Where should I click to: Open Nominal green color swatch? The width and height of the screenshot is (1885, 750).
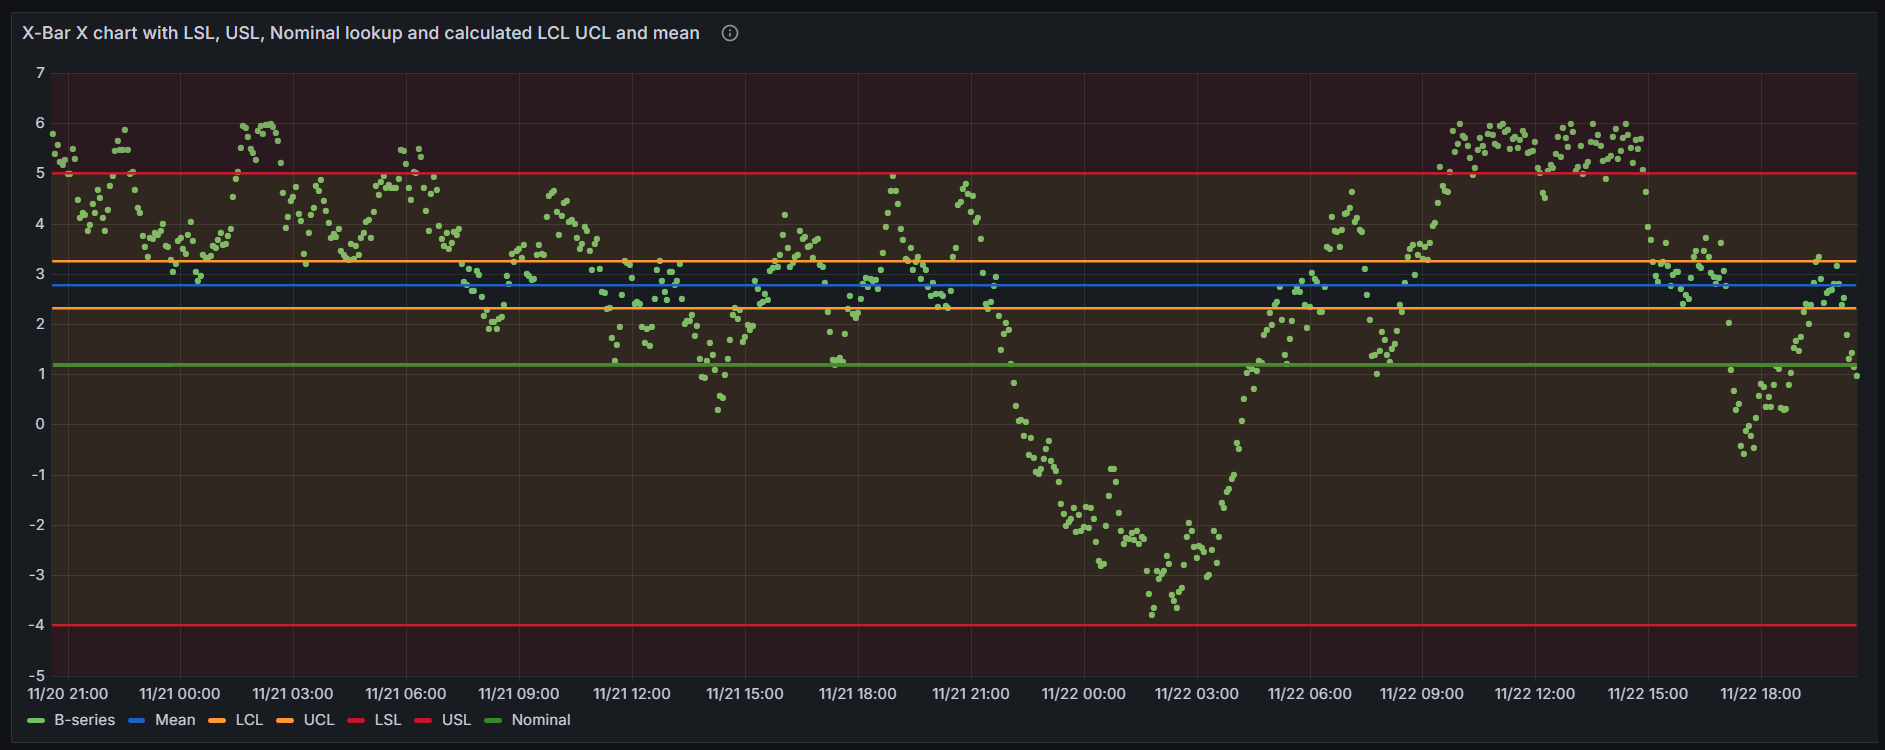coord(493,721)
